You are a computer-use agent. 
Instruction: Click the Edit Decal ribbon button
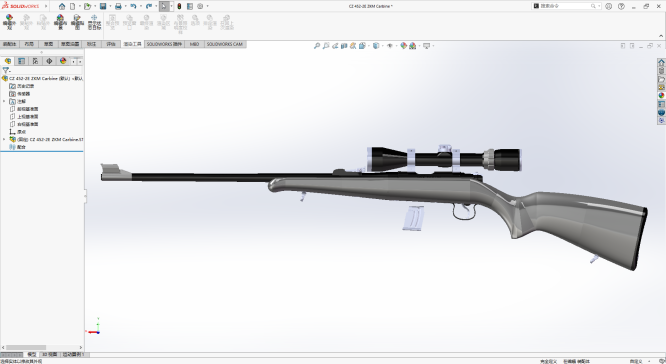[77, 22]
